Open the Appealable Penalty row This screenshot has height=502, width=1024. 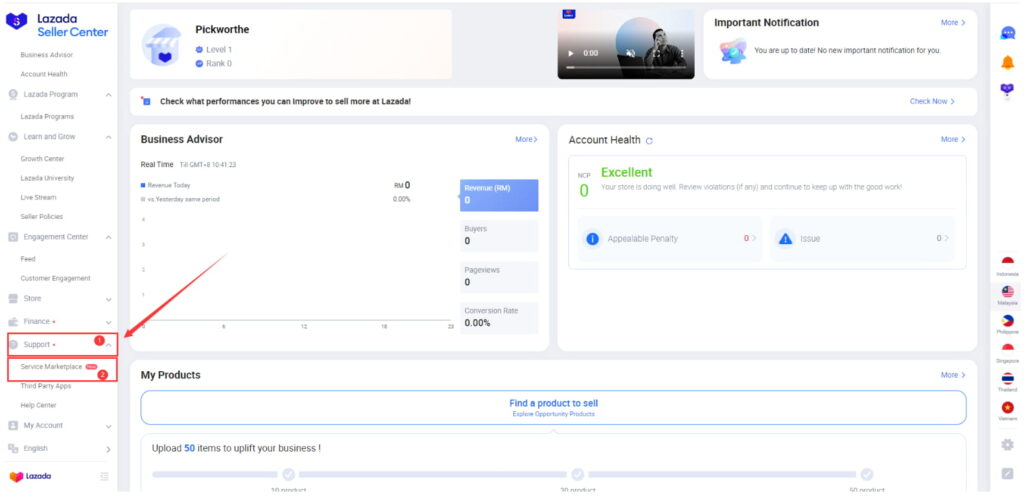pyautogui.click(x=669, y=239)
